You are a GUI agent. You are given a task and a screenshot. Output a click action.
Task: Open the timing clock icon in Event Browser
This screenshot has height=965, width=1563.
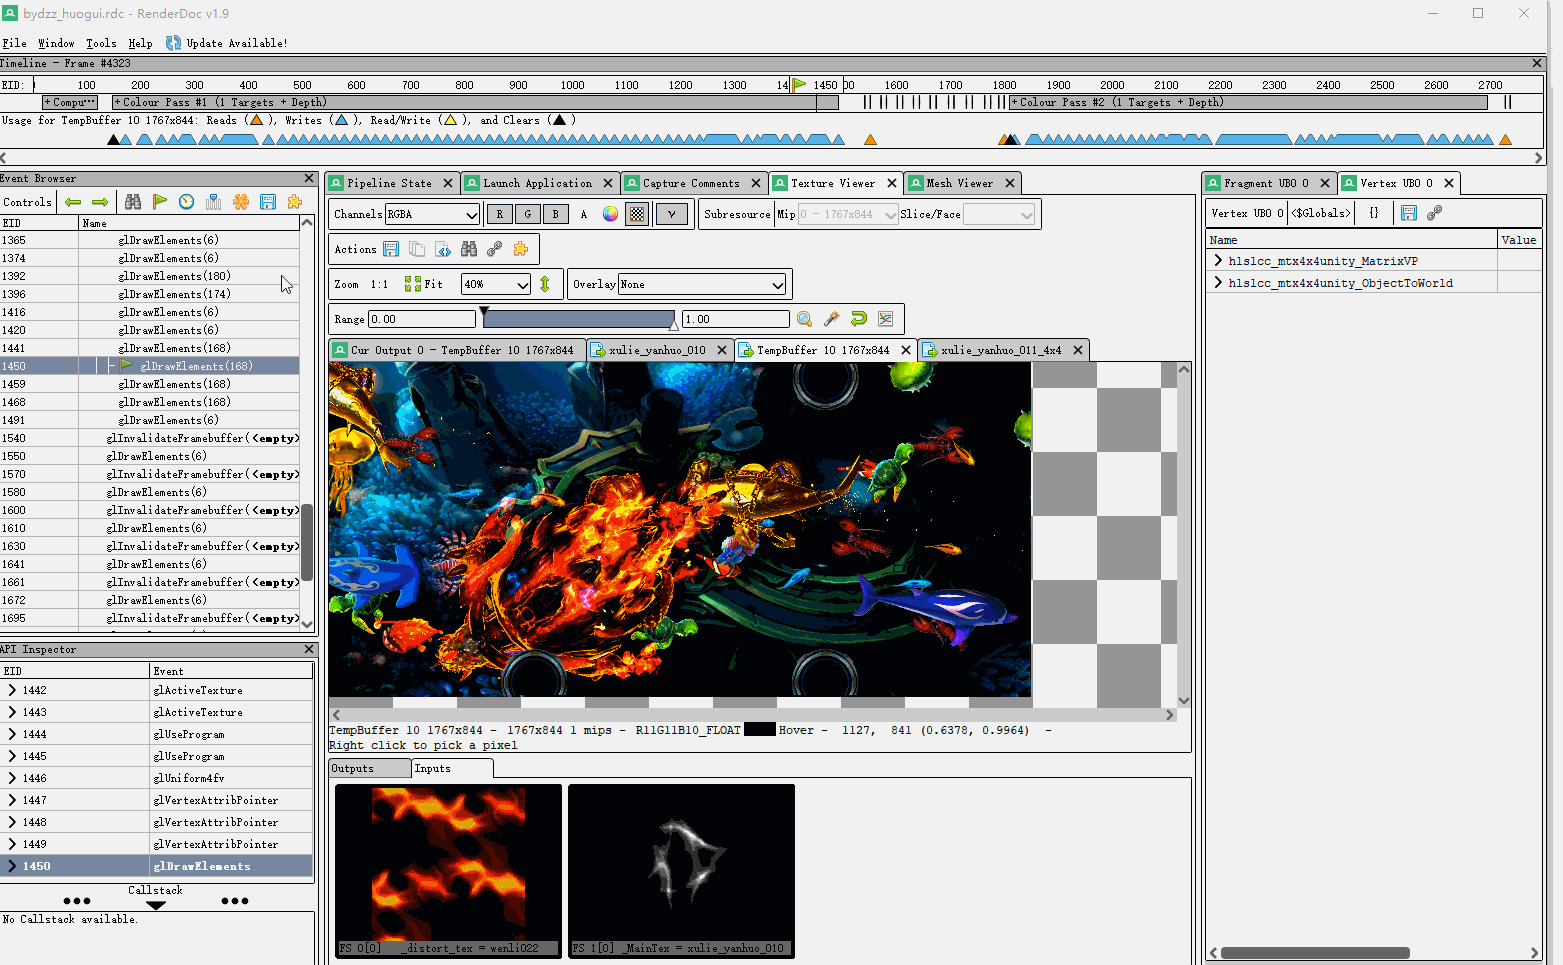pyautogui.click(x=186, y=202)
